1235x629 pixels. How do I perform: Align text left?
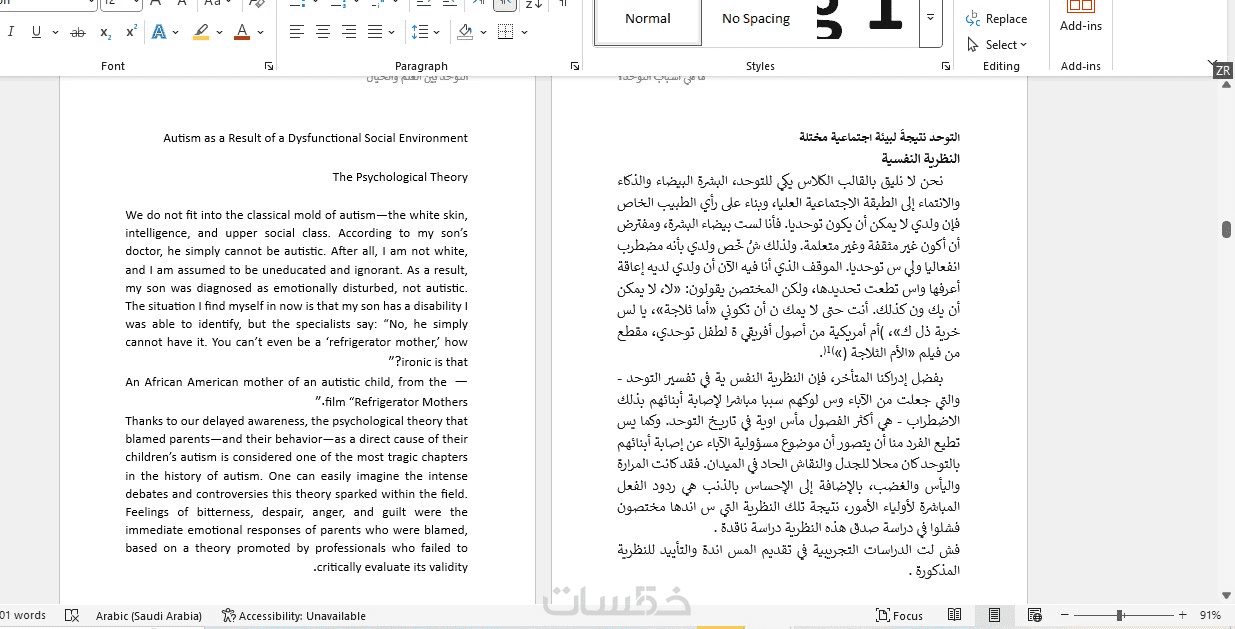(297, 32)
